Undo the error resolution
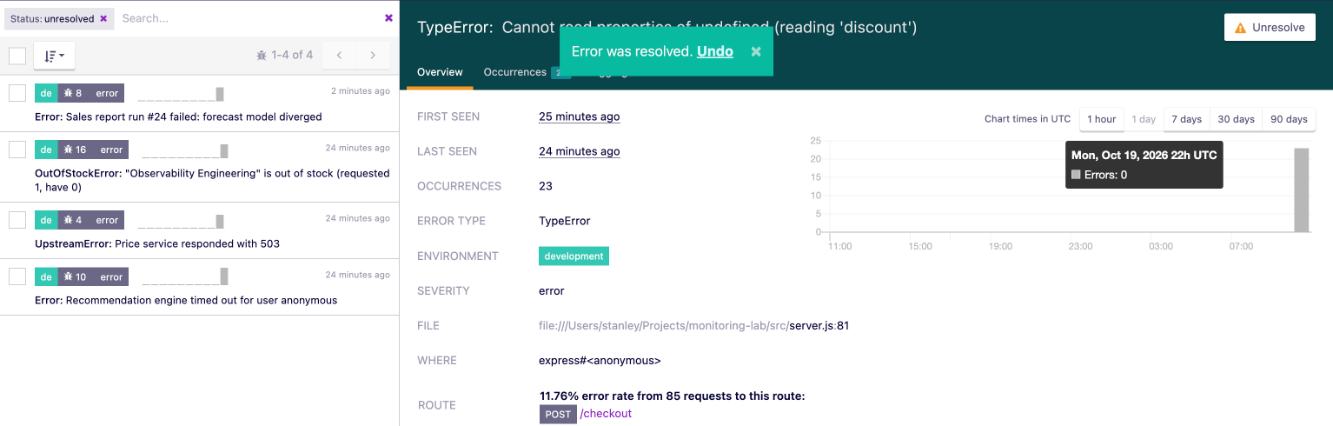The width and height of the screenshot is (1333, 426). click(x=715, y=51)
